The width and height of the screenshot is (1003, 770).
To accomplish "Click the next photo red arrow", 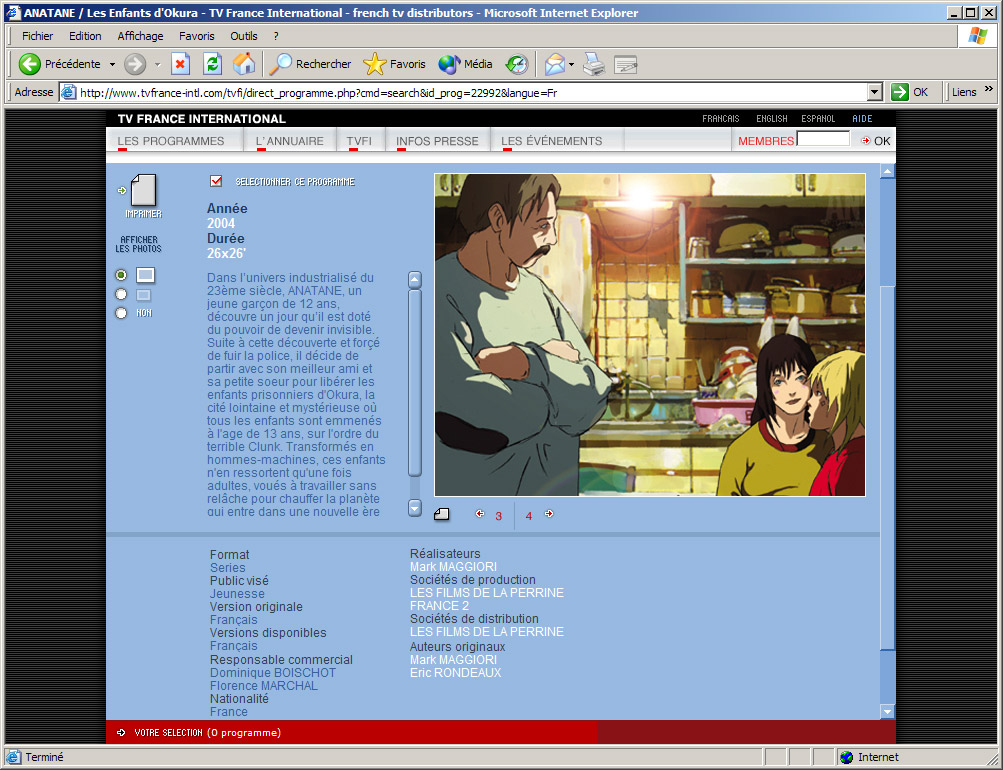I will pos(549,514).
